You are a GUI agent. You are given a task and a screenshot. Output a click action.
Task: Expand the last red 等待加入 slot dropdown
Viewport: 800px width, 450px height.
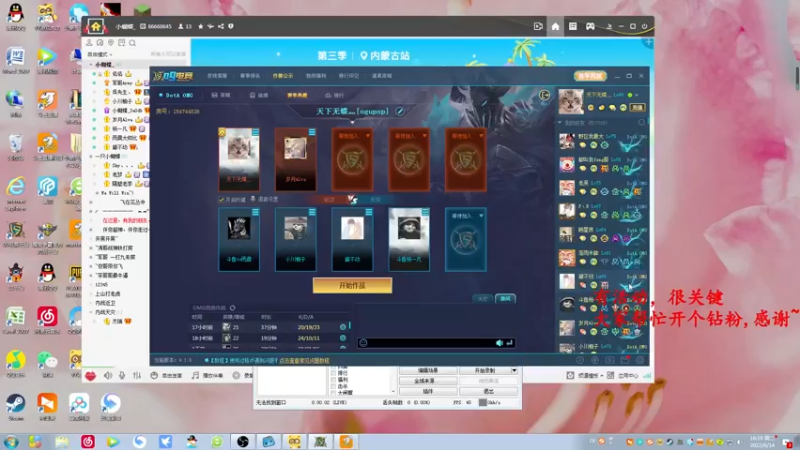(481, 136)
